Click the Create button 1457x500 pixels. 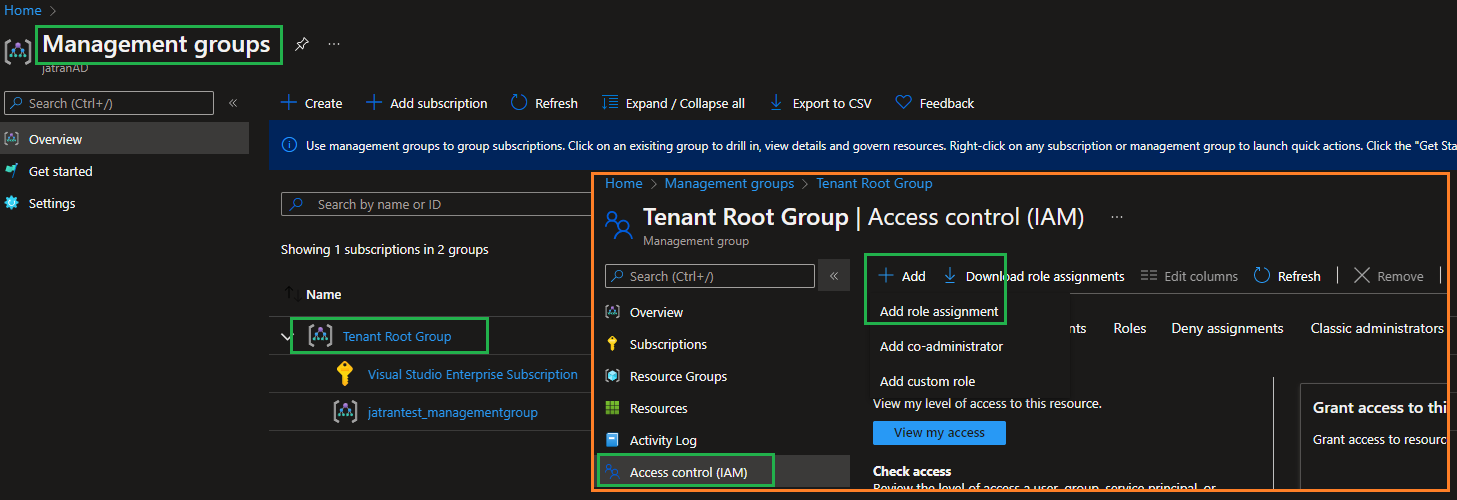coord(311,103)
